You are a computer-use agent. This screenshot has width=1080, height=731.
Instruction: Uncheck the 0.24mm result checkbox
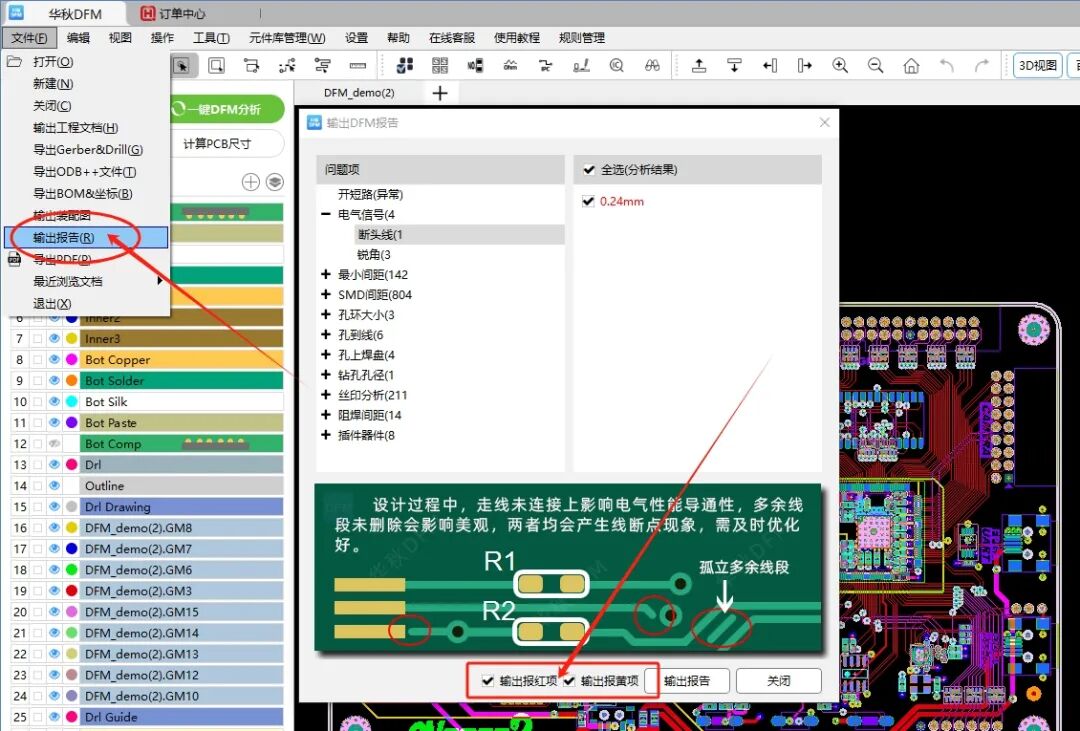click(x=589, y=202)
